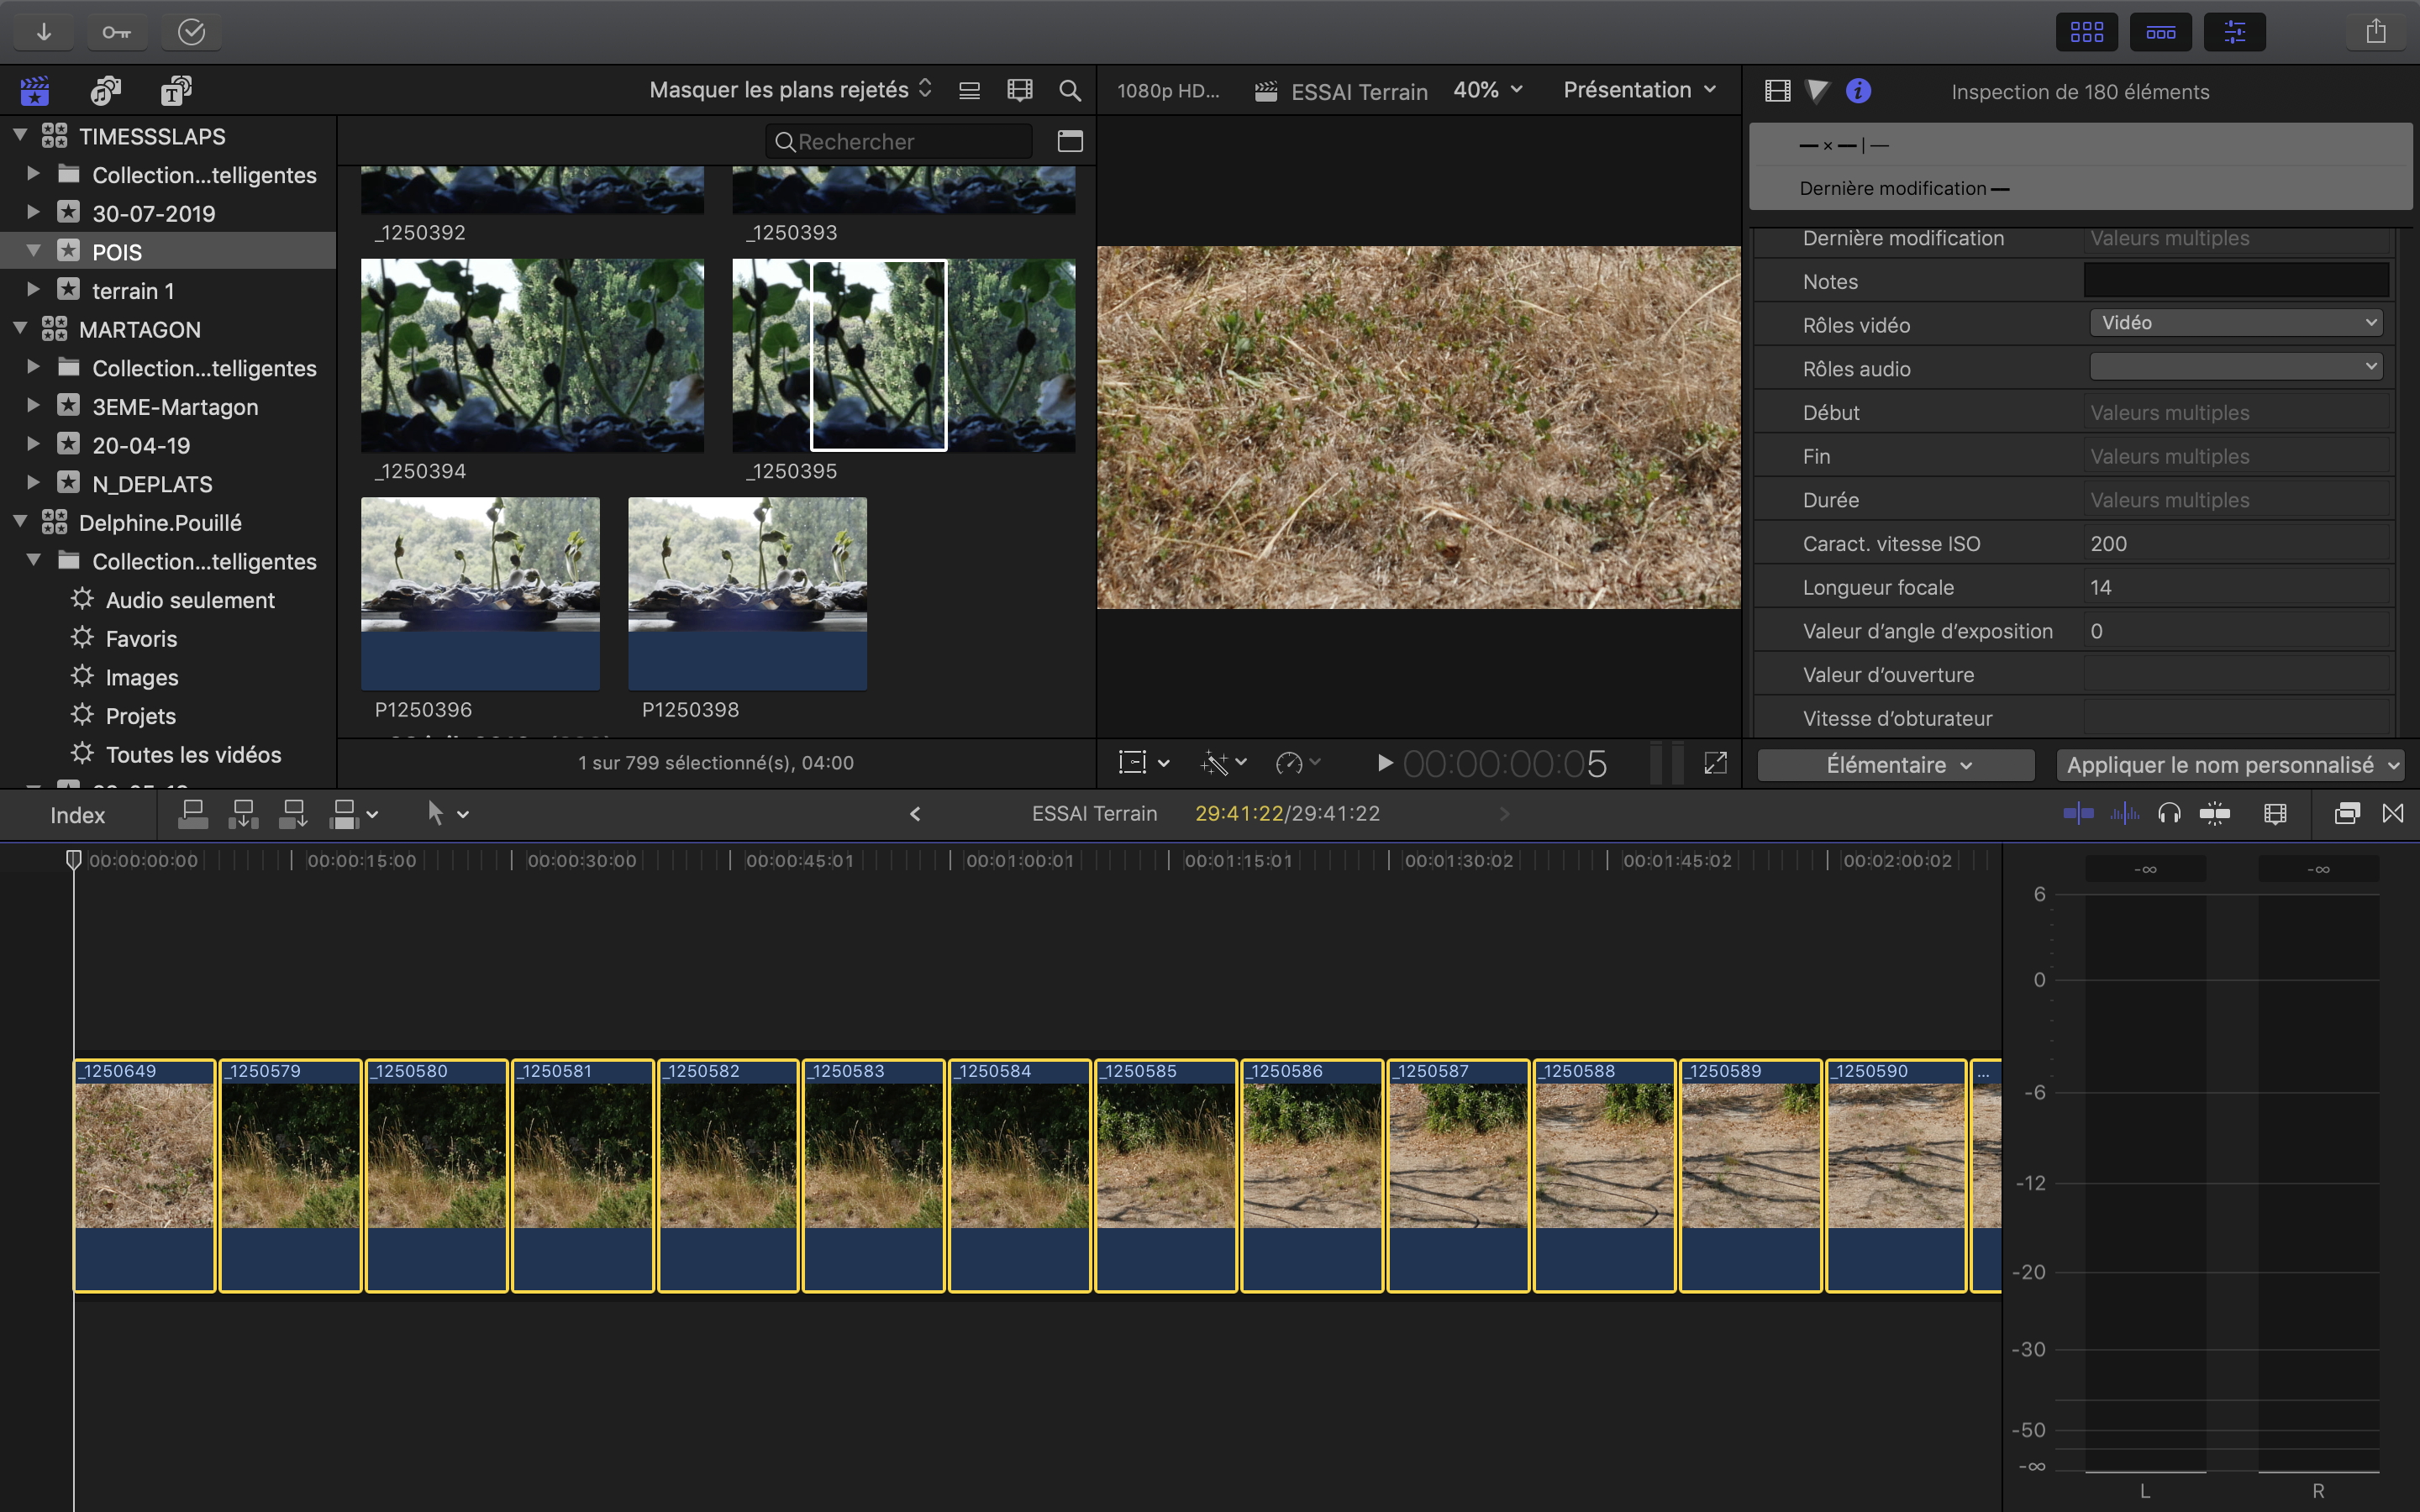Open the timeline Index panel
Viewport: 2420px width, 1512px height.
tap(77, 815)
